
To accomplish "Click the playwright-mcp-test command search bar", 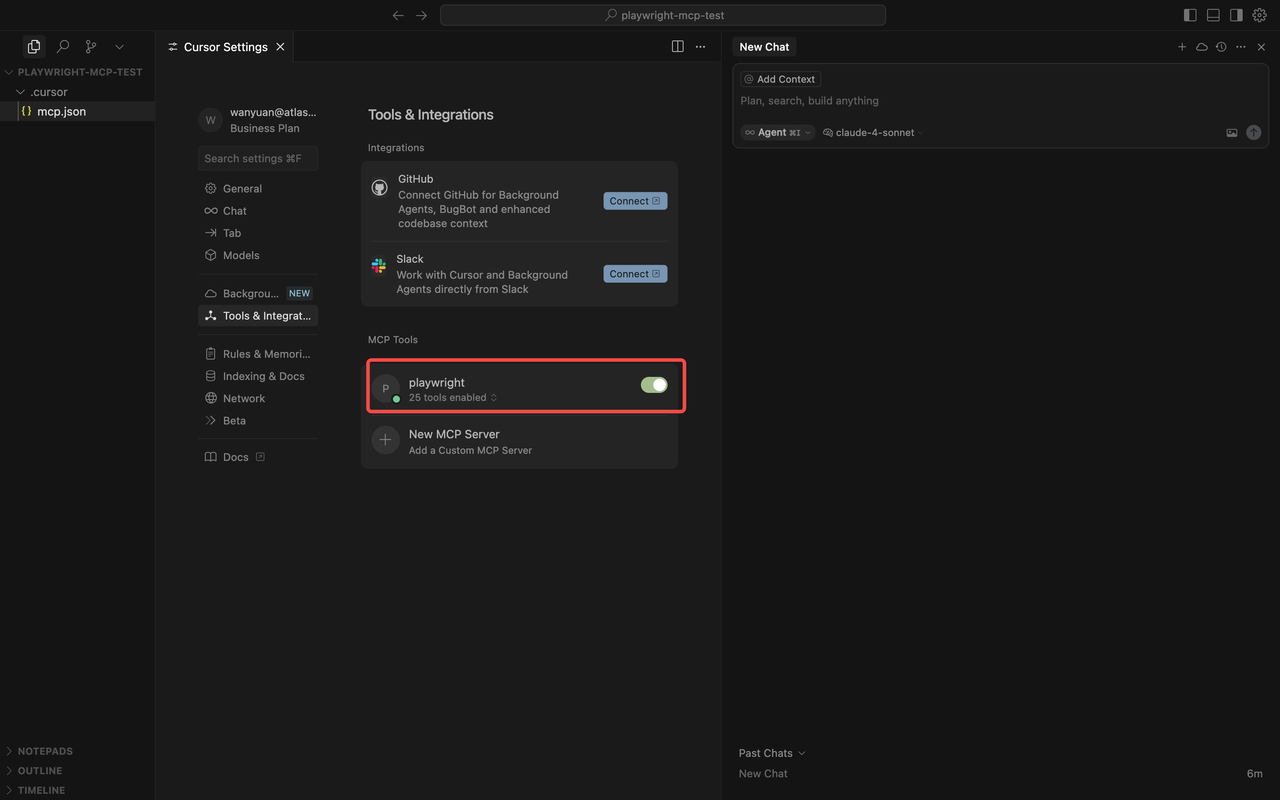I will [x=663, y=15].
